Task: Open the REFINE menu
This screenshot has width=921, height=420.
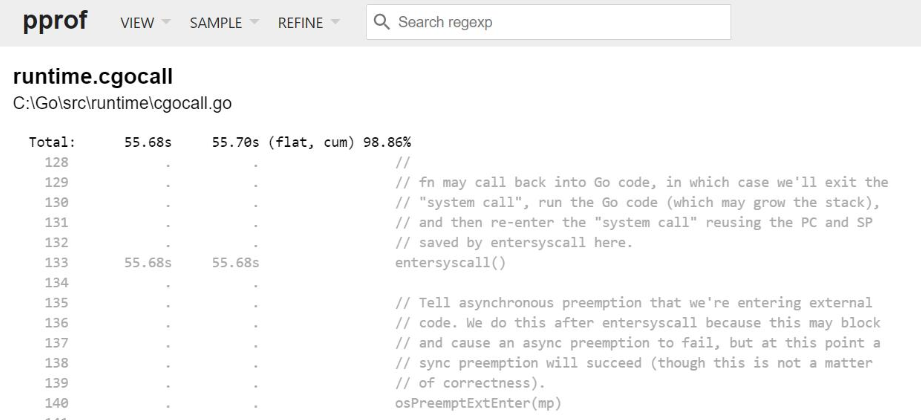Action: (308, 22)
